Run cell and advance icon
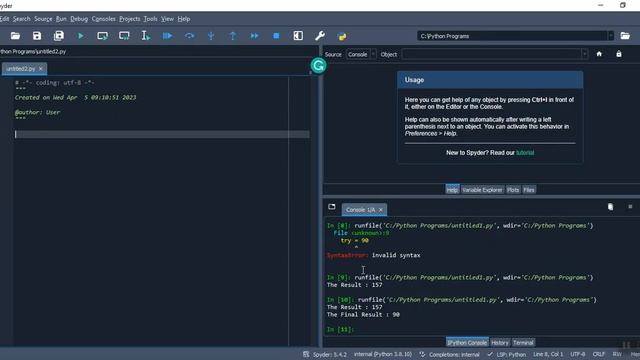This screenshot has width=640, height=360. (124, 36)
